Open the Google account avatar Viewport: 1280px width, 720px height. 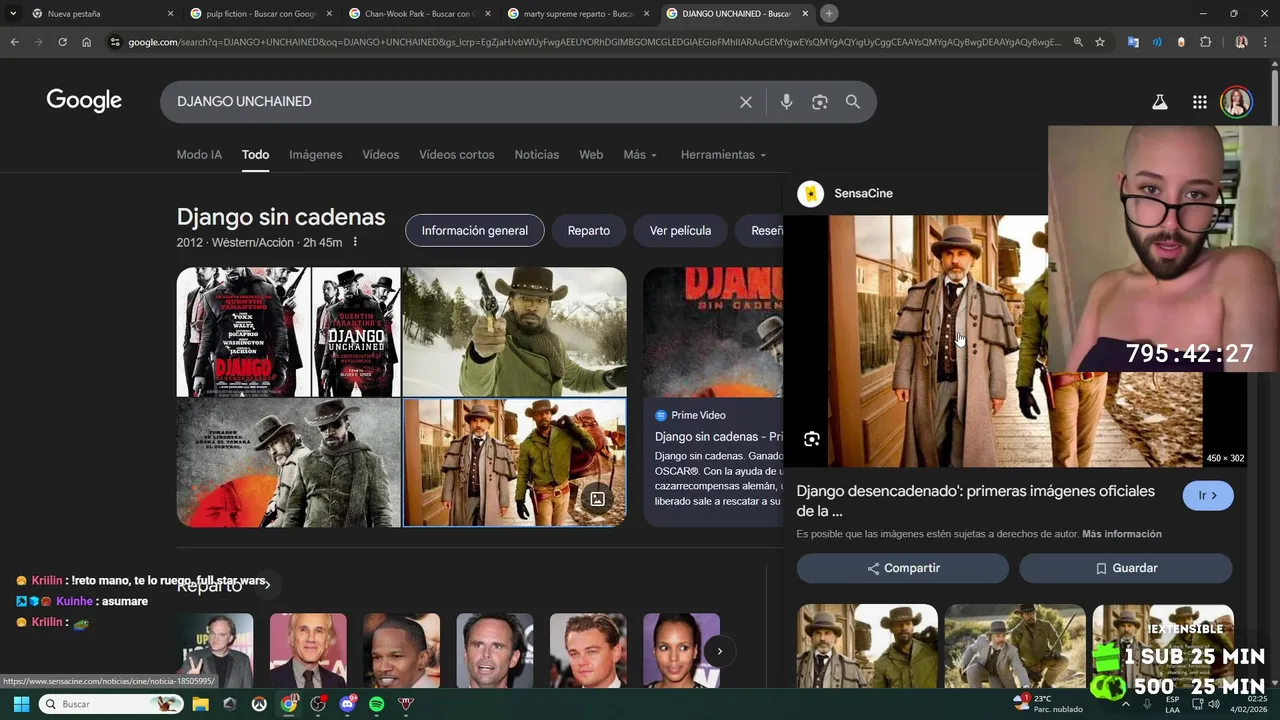pyautogui.click(x=1237, y=102)
